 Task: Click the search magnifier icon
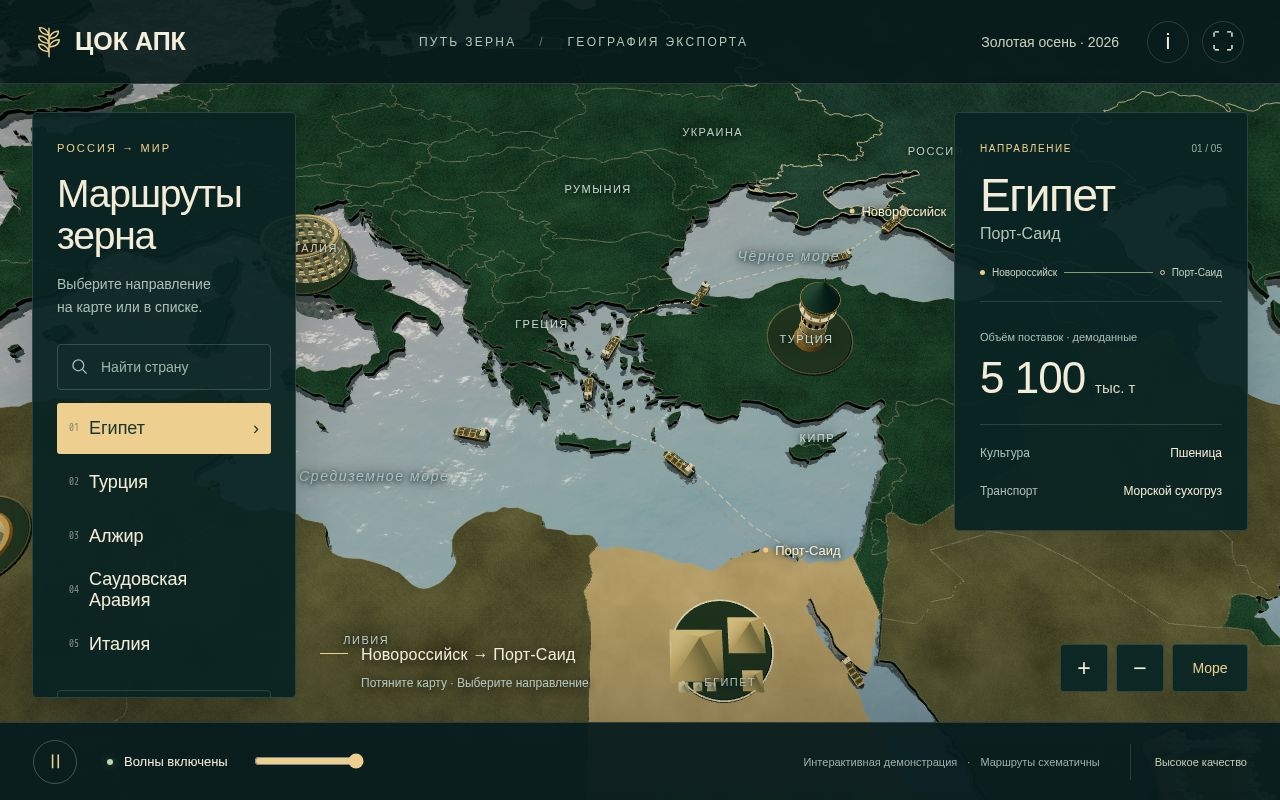pyautogui.click(x=80, y=367)
